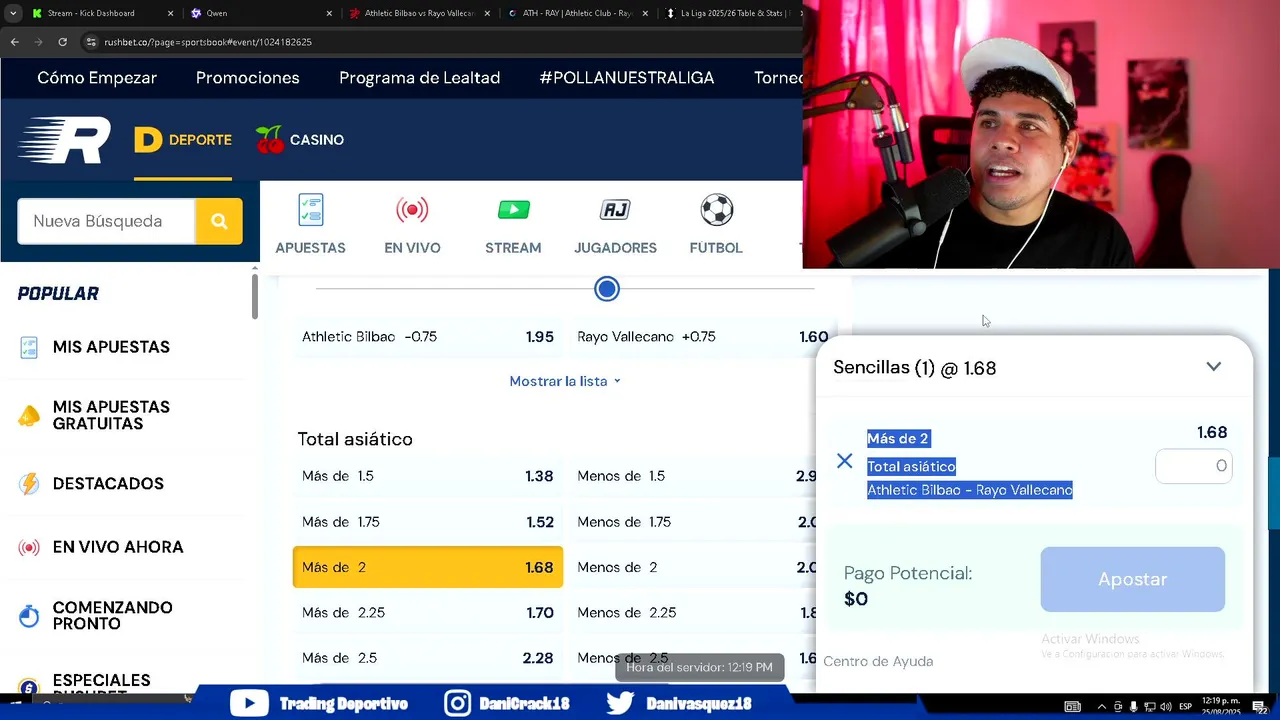This screenshot has width=1280, height=720.
Task: Open En Vivo Ahora in sidebar
Action: (x=118, y=547)
